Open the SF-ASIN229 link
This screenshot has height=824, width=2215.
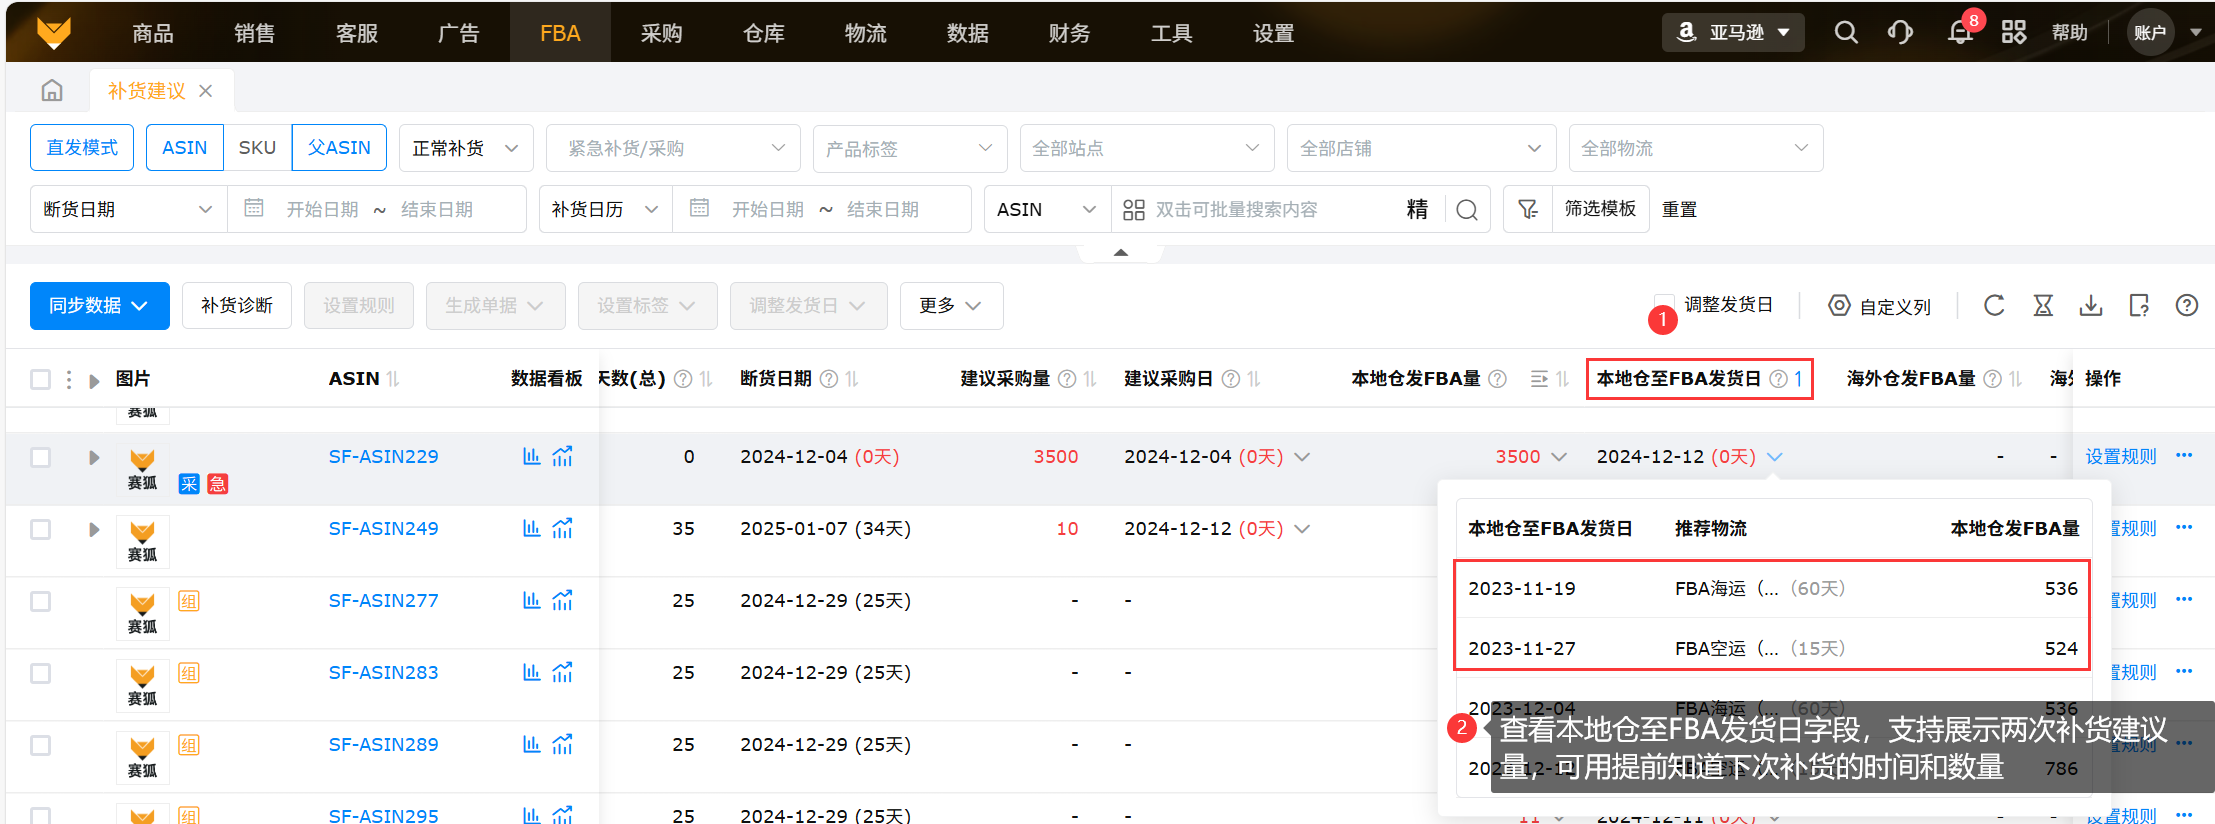coord(384,457)
